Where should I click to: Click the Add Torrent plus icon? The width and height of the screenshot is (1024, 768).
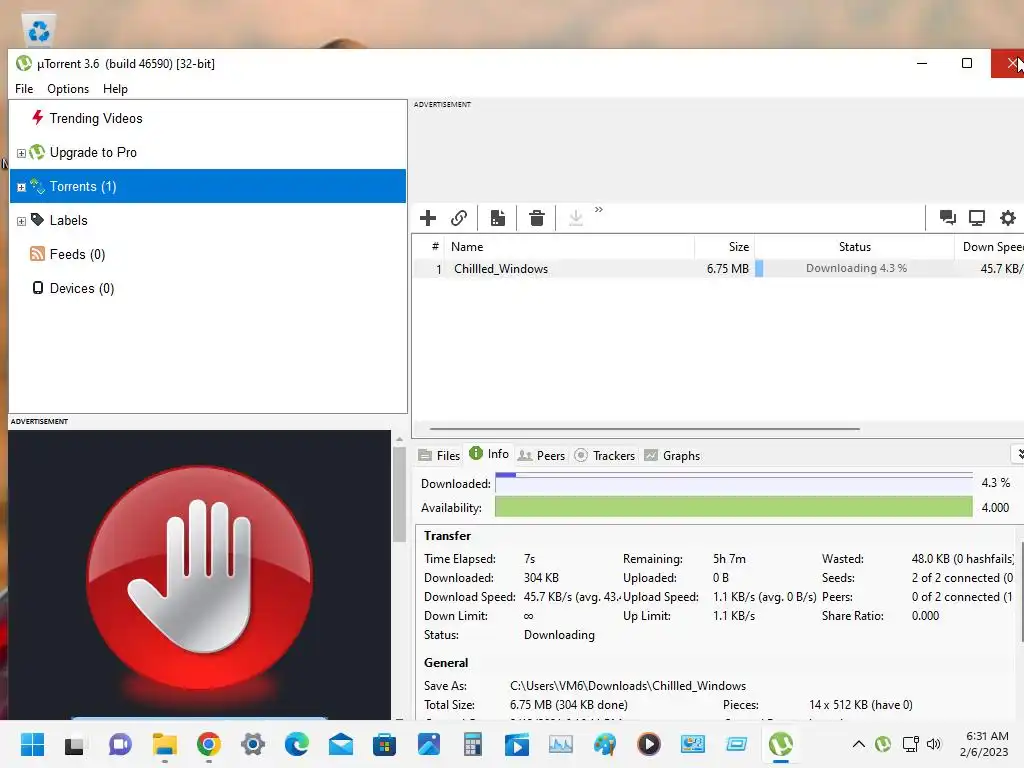click(x=428, y=217)
